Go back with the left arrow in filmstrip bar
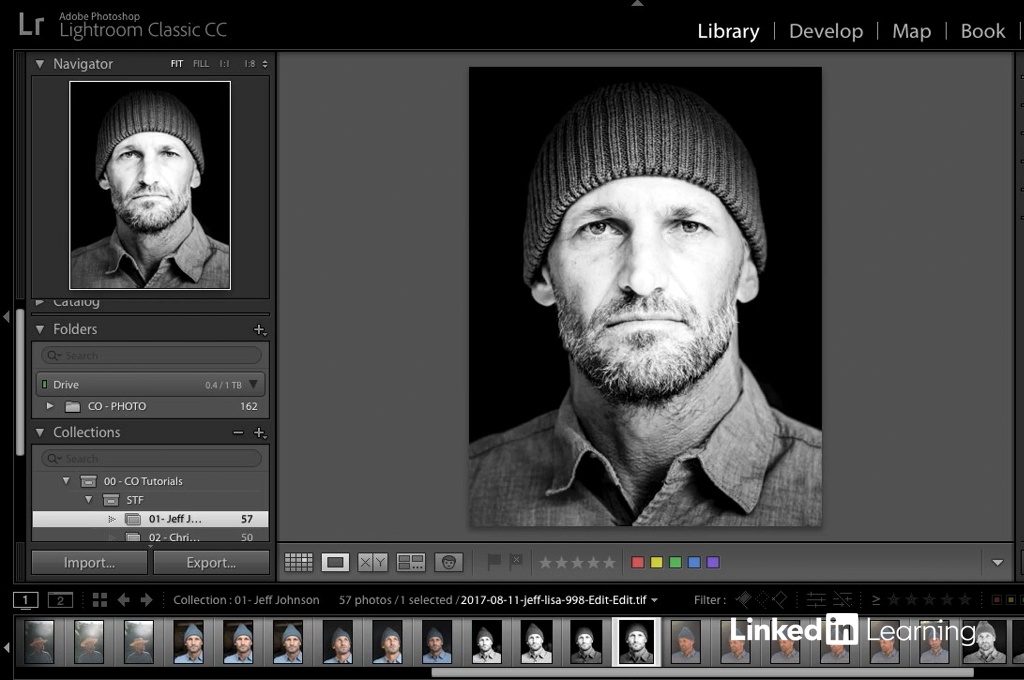The height and width of the screenshot is (680, 1024). click(x=124, y=600)
